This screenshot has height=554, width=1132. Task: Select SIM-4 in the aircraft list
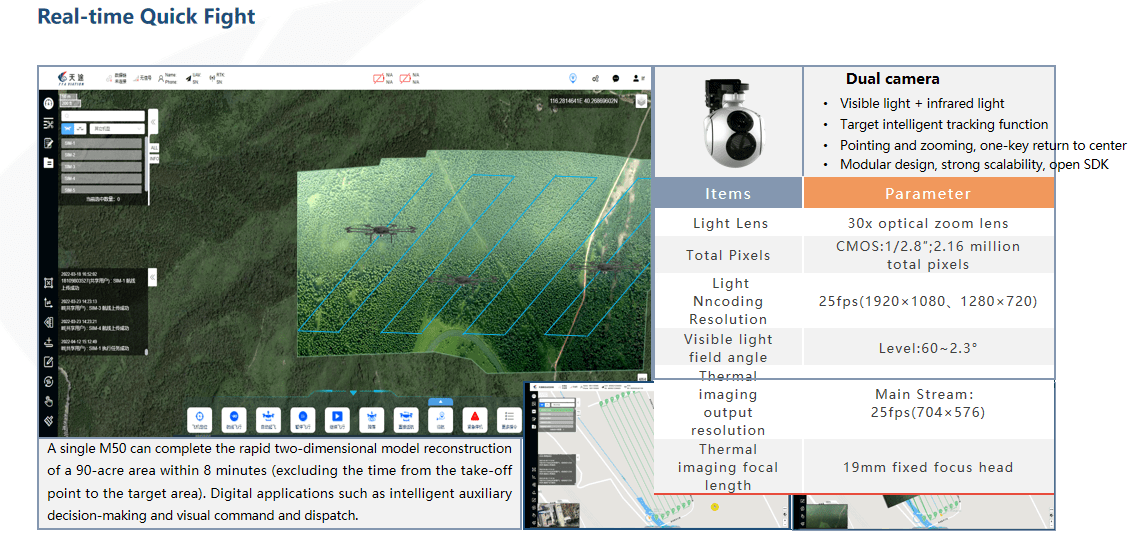click(x=101, y=178)
